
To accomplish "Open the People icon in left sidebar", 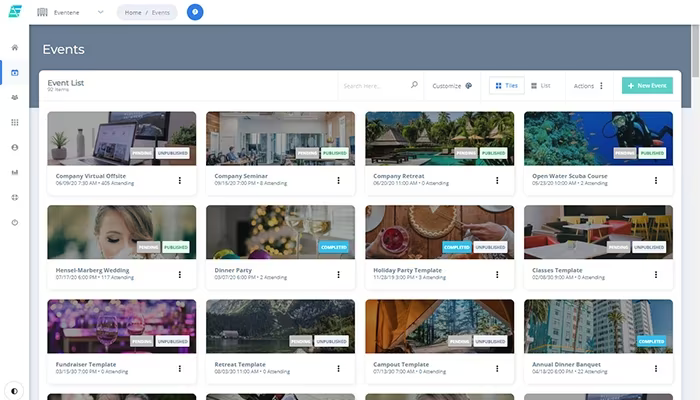I will click(x=15, y=97).
